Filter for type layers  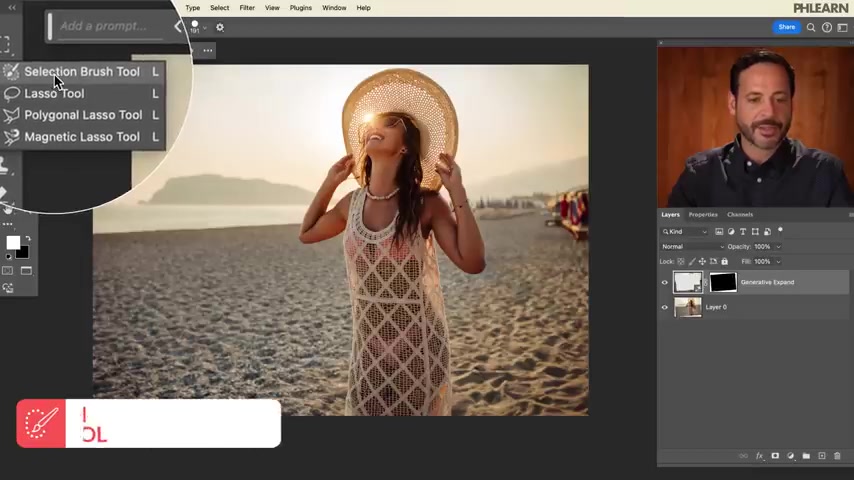pyautogui.click(x=743, y=232)
